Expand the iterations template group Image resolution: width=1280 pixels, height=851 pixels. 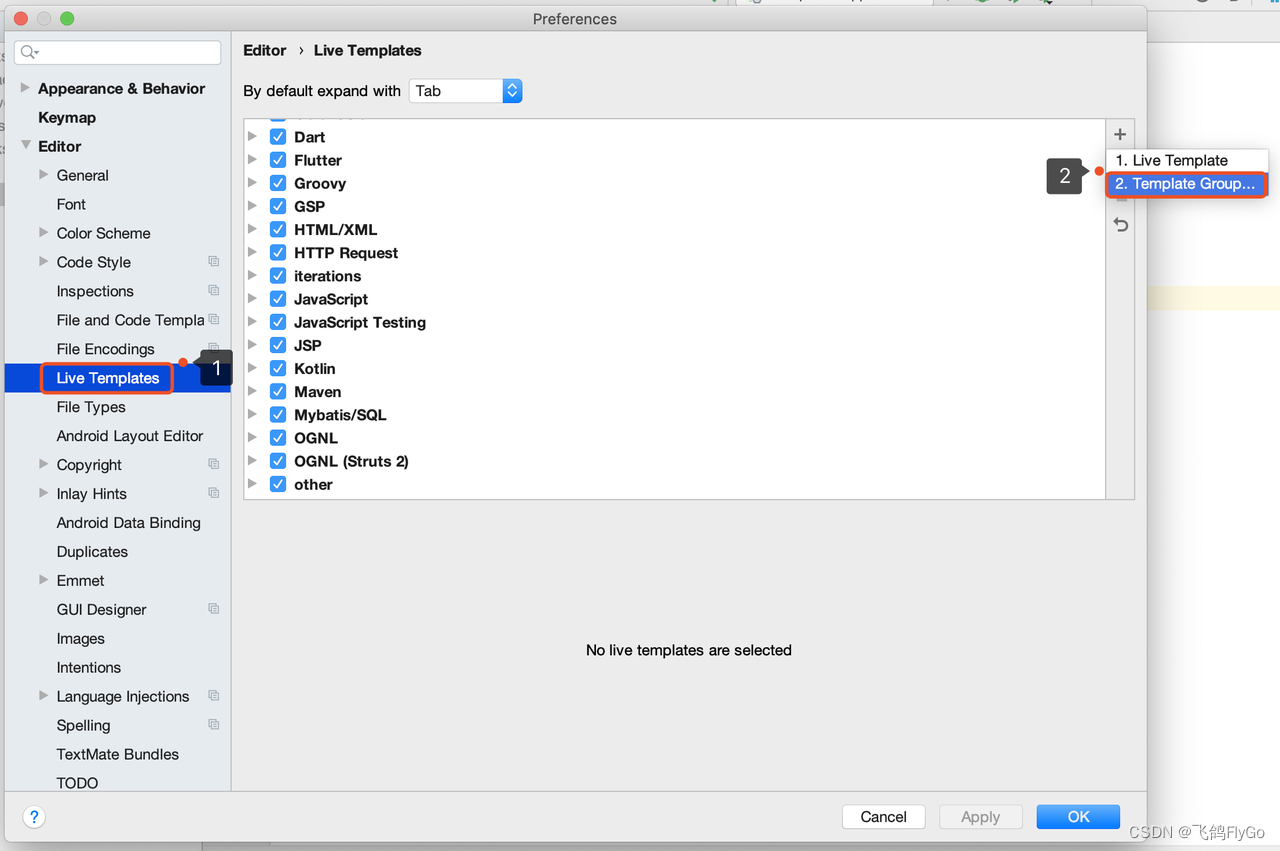(x=253, y=276)
